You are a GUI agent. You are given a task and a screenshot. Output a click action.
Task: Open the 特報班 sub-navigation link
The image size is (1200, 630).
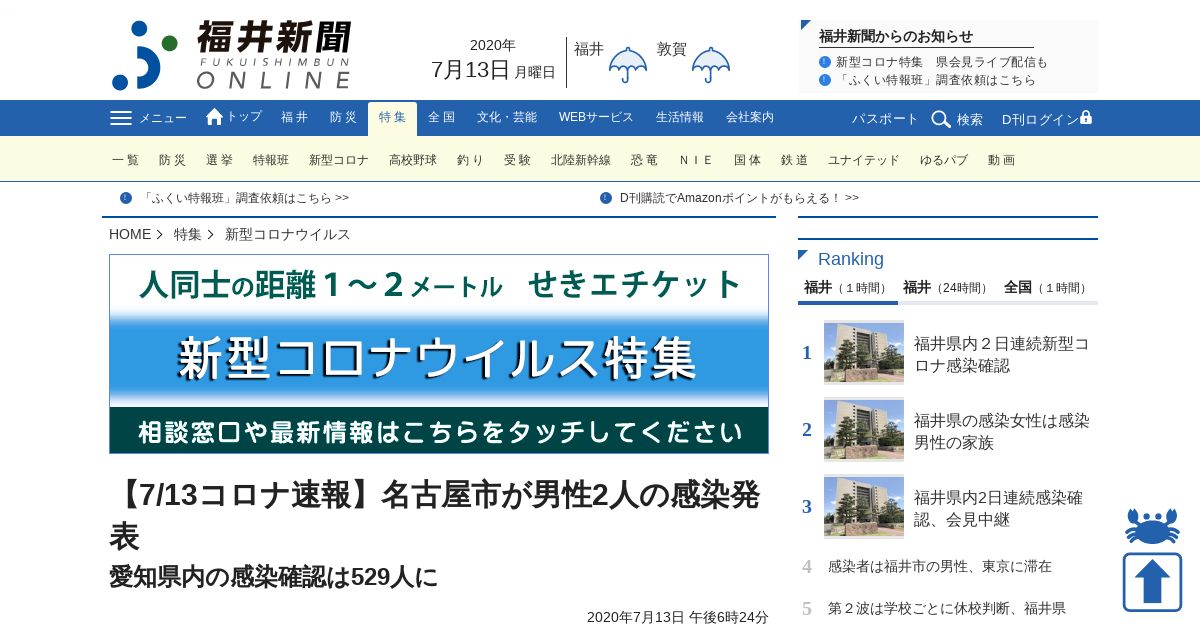click(271, 160)
